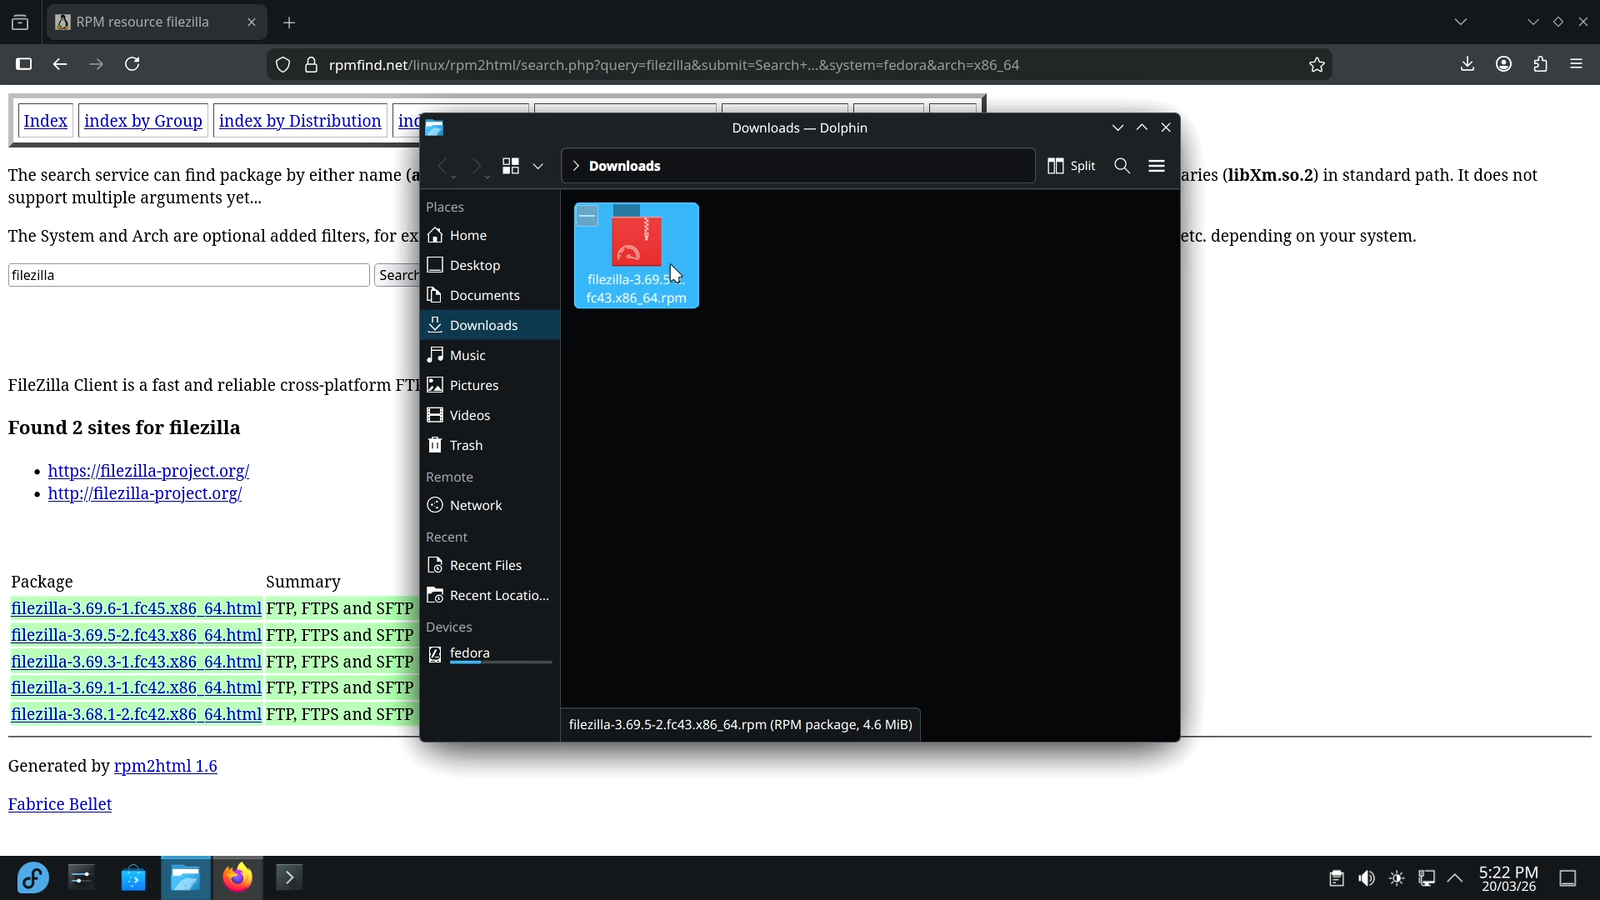Image resolution: width=1600 pixels, height=900 pixels.
Task: Open Firefox sidebar toggle
Action: [24, 64]
